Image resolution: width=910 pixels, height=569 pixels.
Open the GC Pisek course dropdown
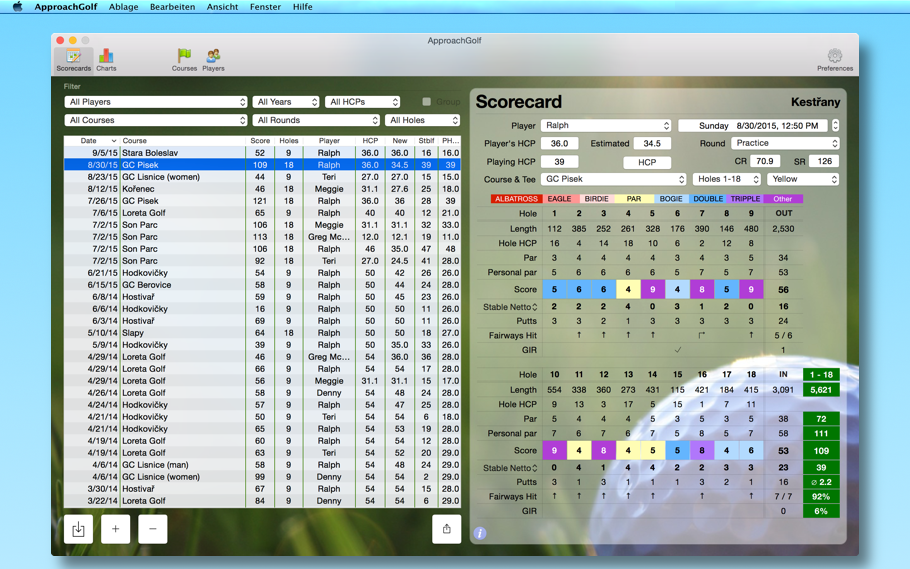(x=613, y=179)
